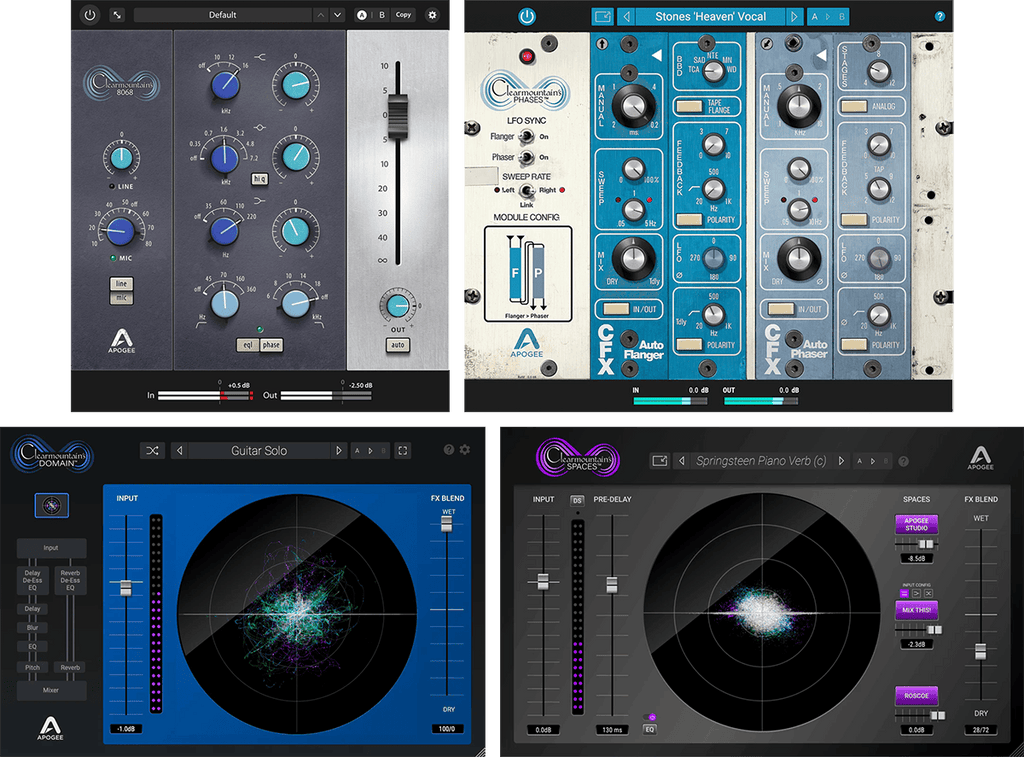Select next preset in Phases plugin

tap(794, 16)
